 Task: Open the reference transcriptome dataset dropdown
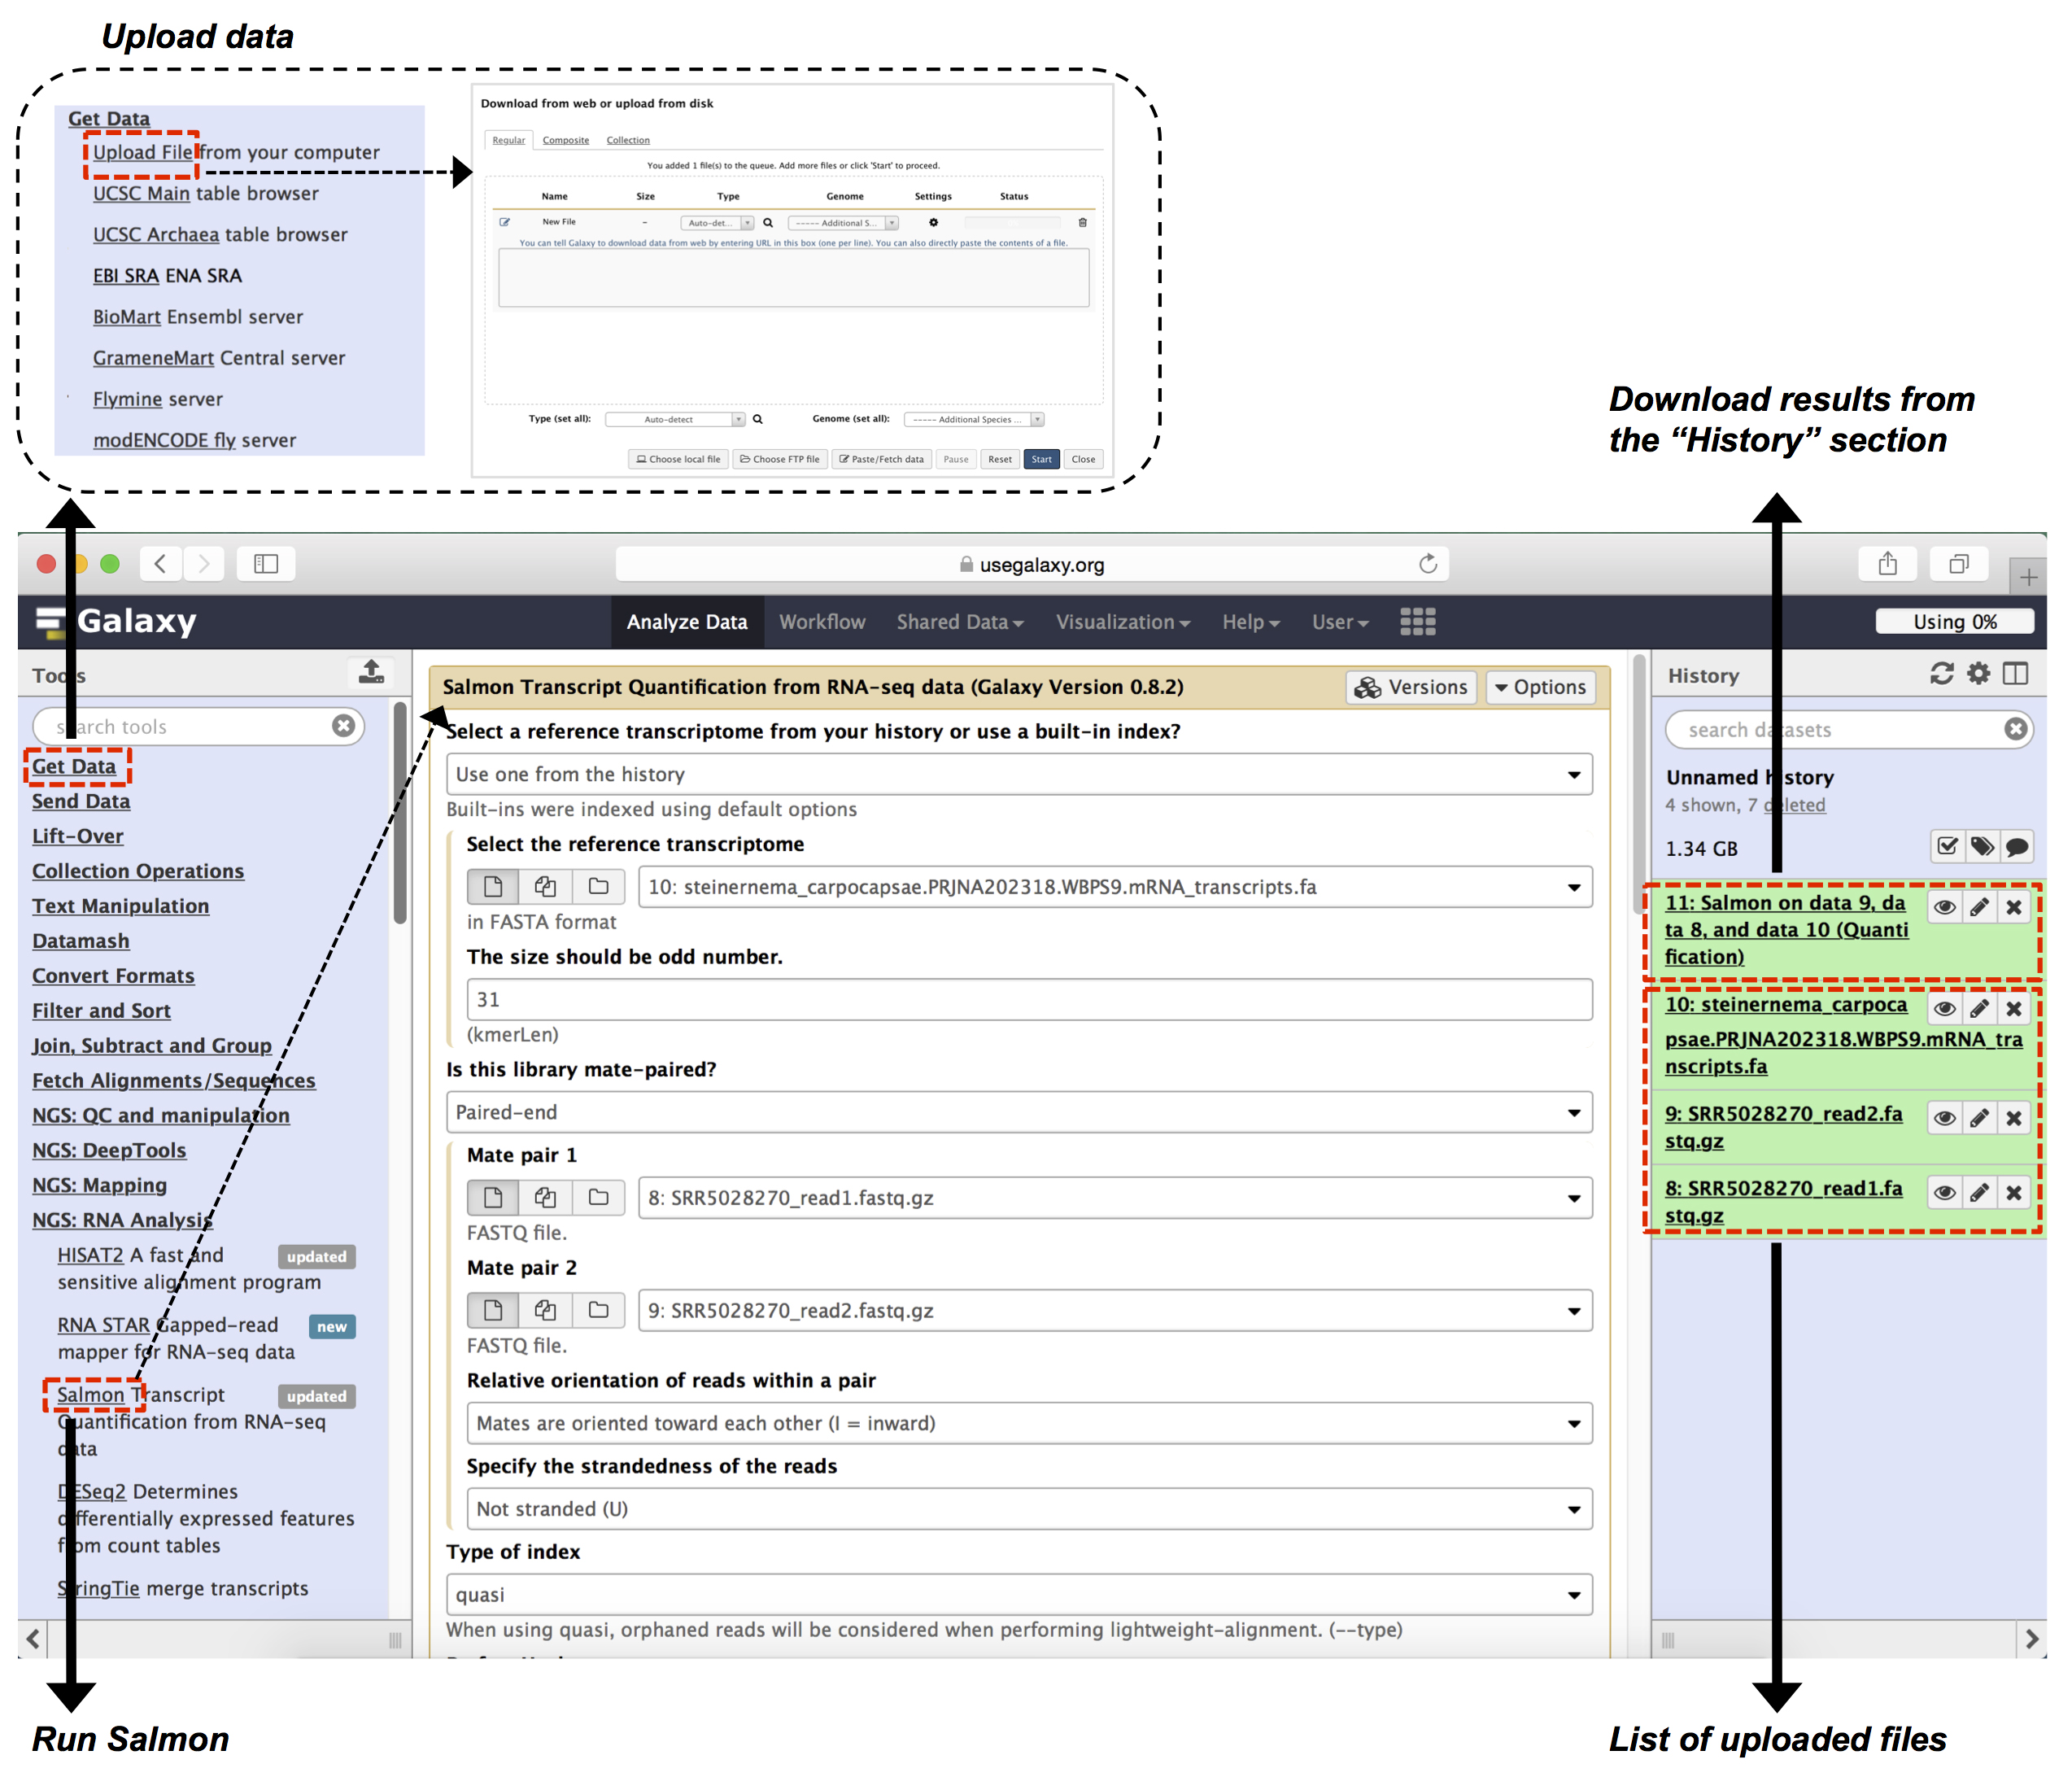coord(1115,887)
